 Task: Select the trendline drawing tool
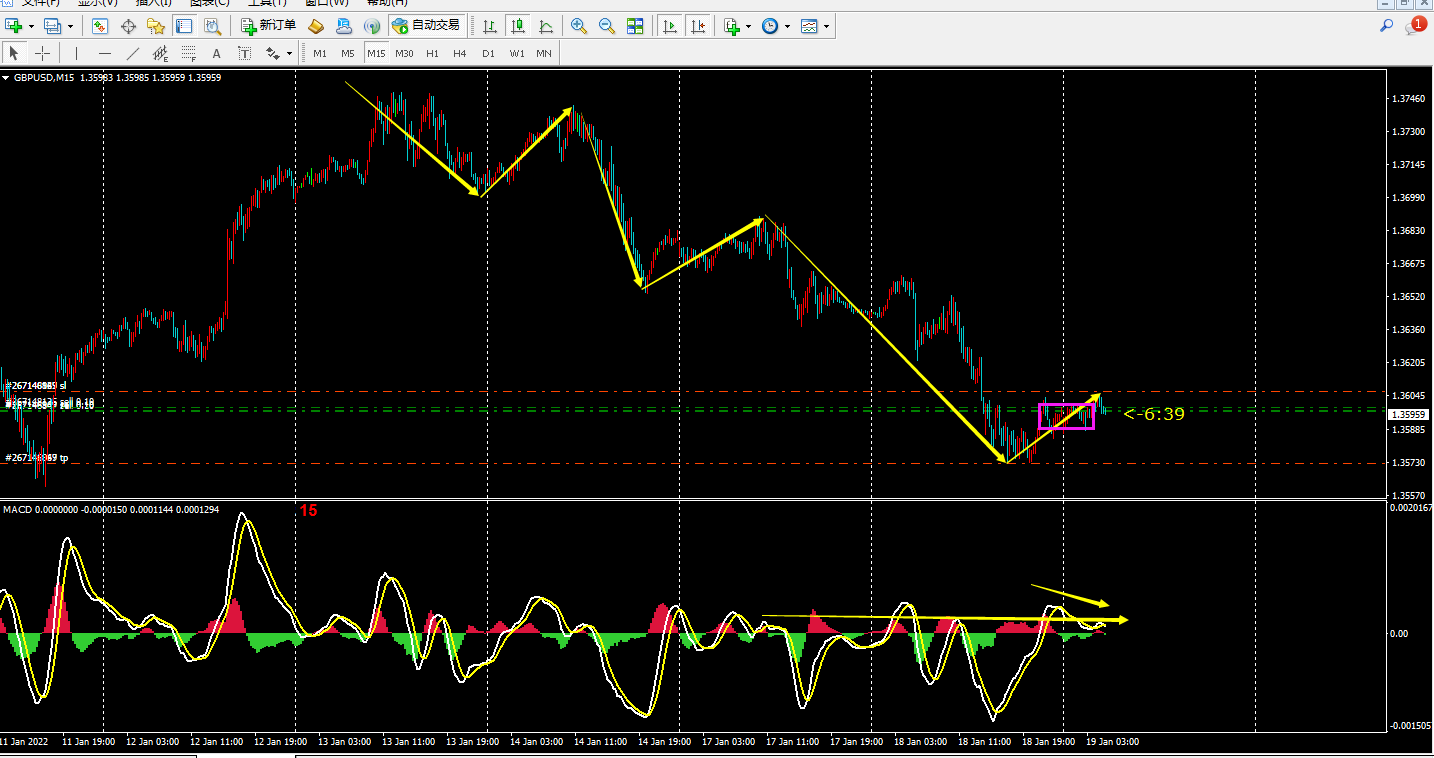click(x=132, y=53)
